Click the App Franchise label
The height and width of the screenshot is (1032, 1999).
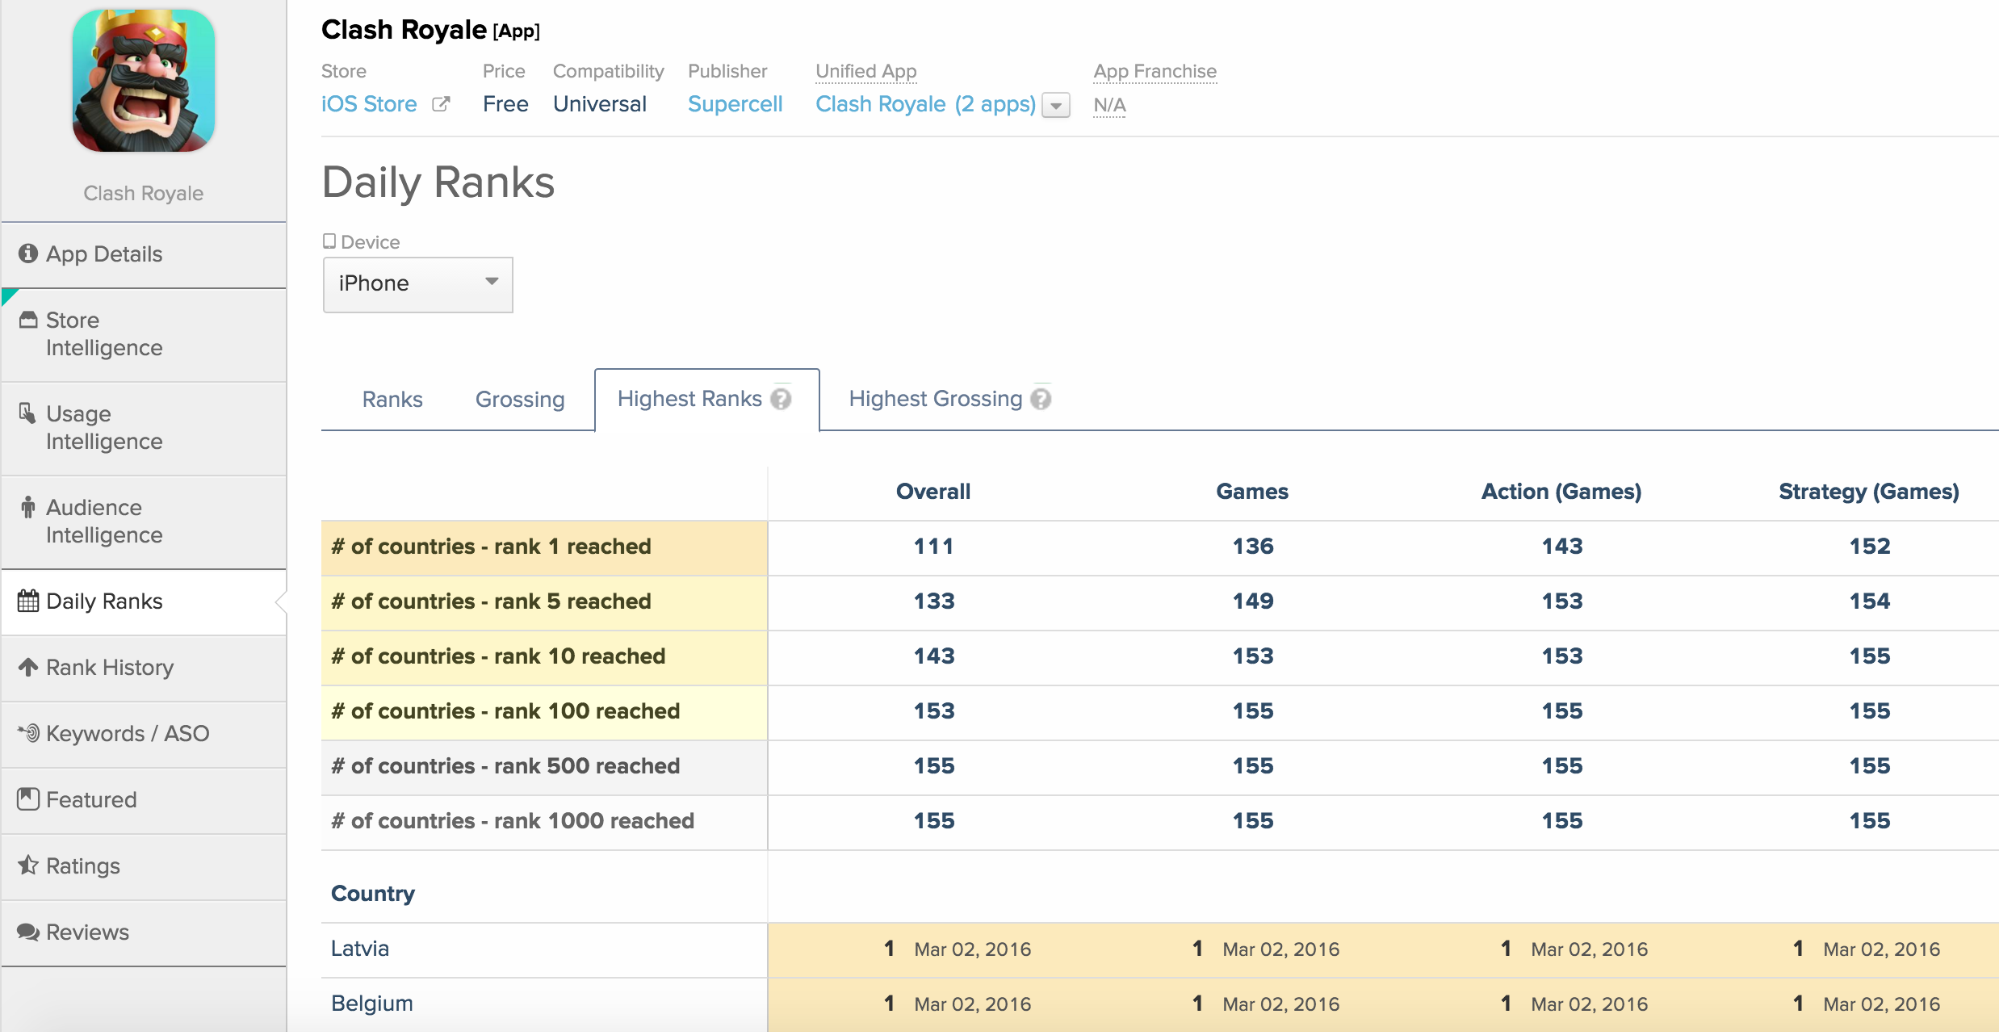[1155, 71]
